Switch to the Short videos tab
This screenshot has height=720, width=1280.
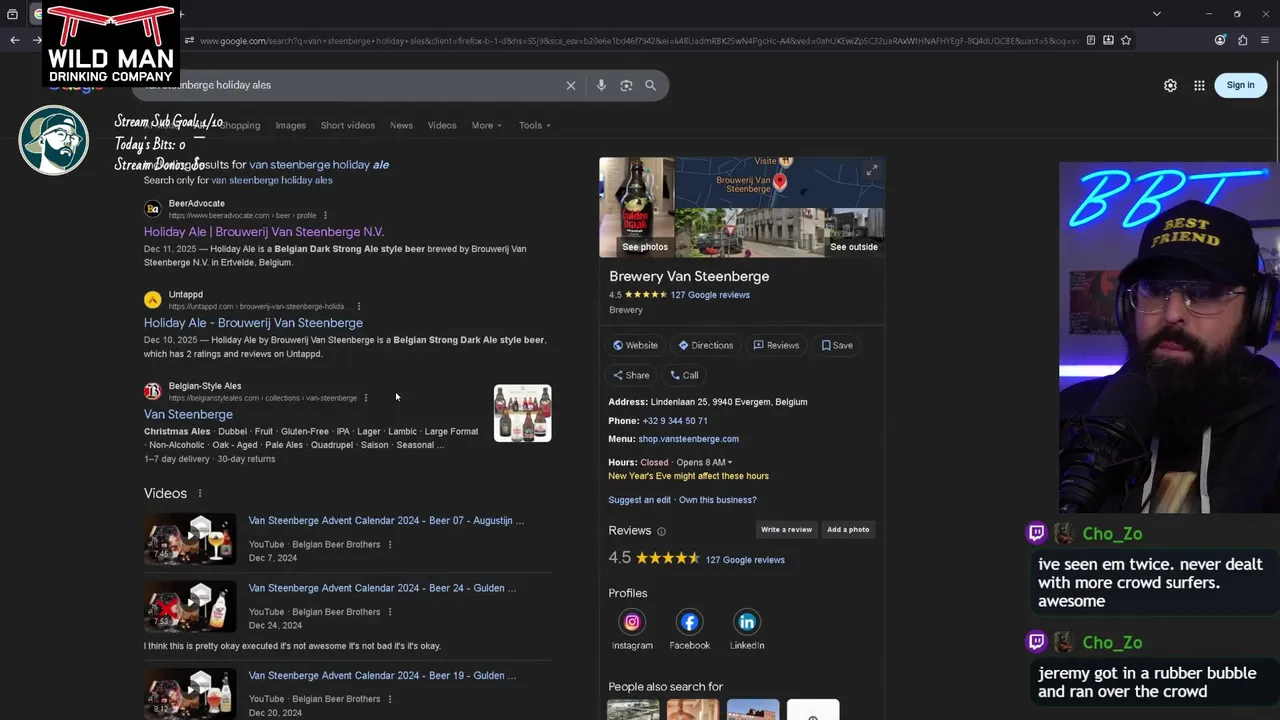point(348,125)
